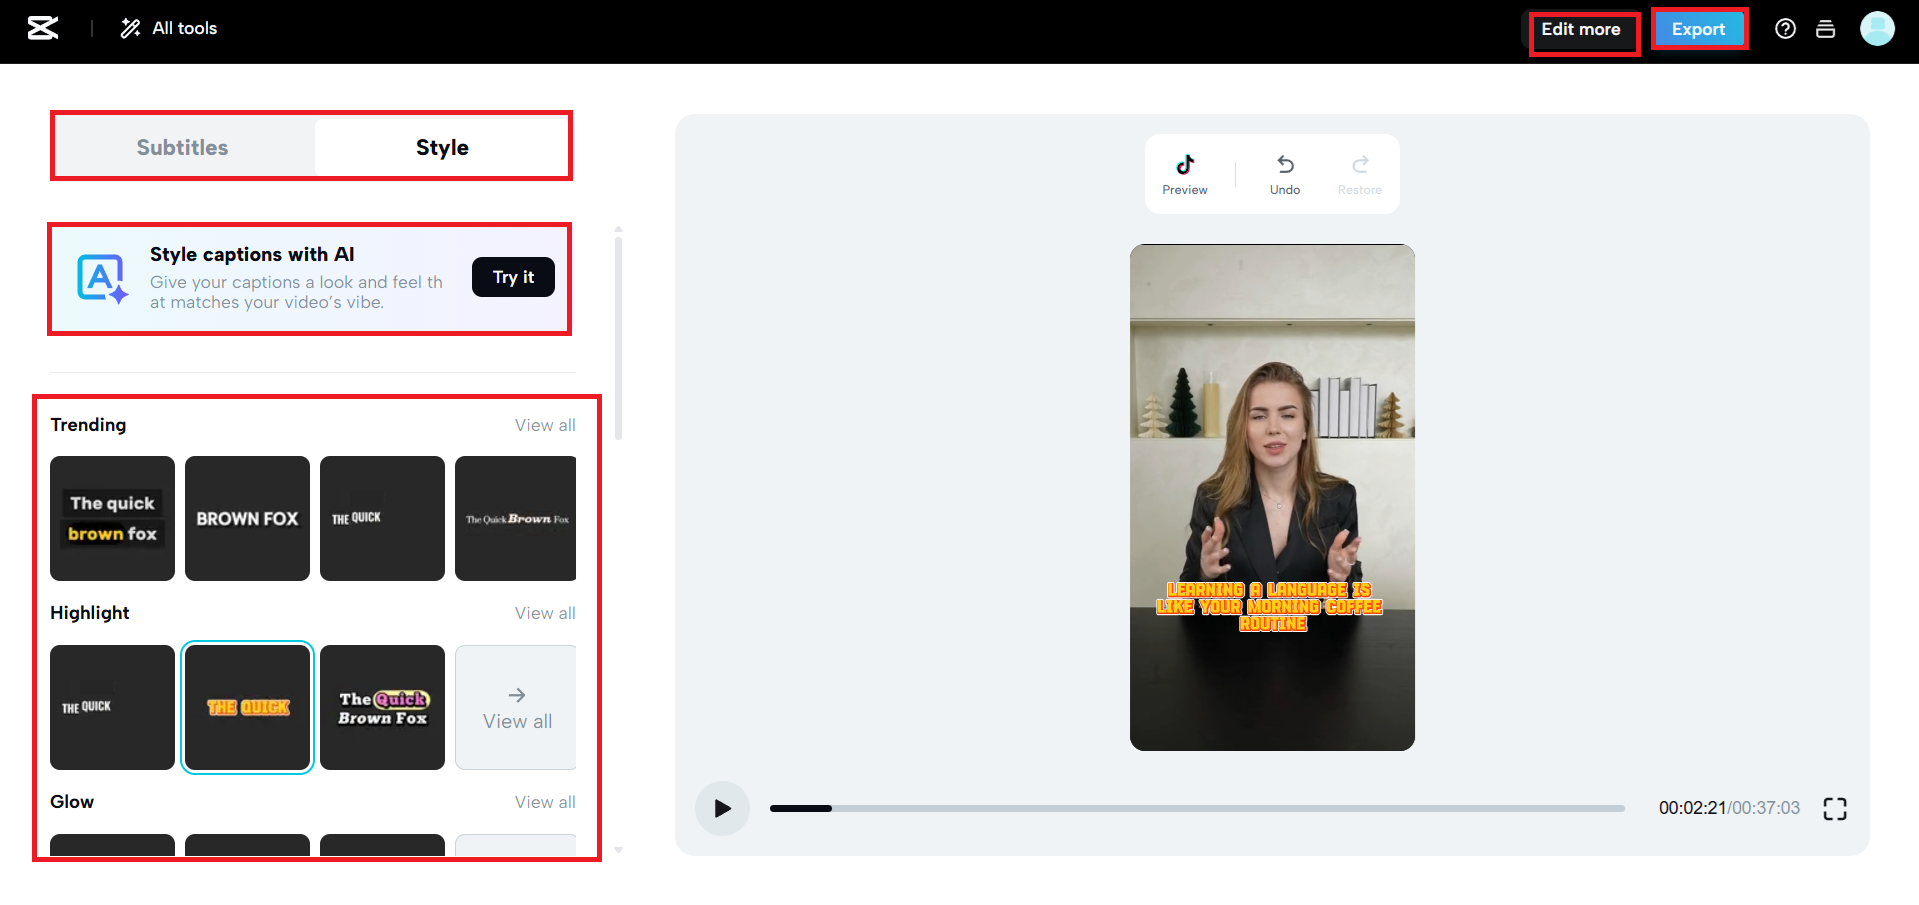Click the video progress bar
This screenshot has height=905, width=1919.
click(x=1197, y=808)
